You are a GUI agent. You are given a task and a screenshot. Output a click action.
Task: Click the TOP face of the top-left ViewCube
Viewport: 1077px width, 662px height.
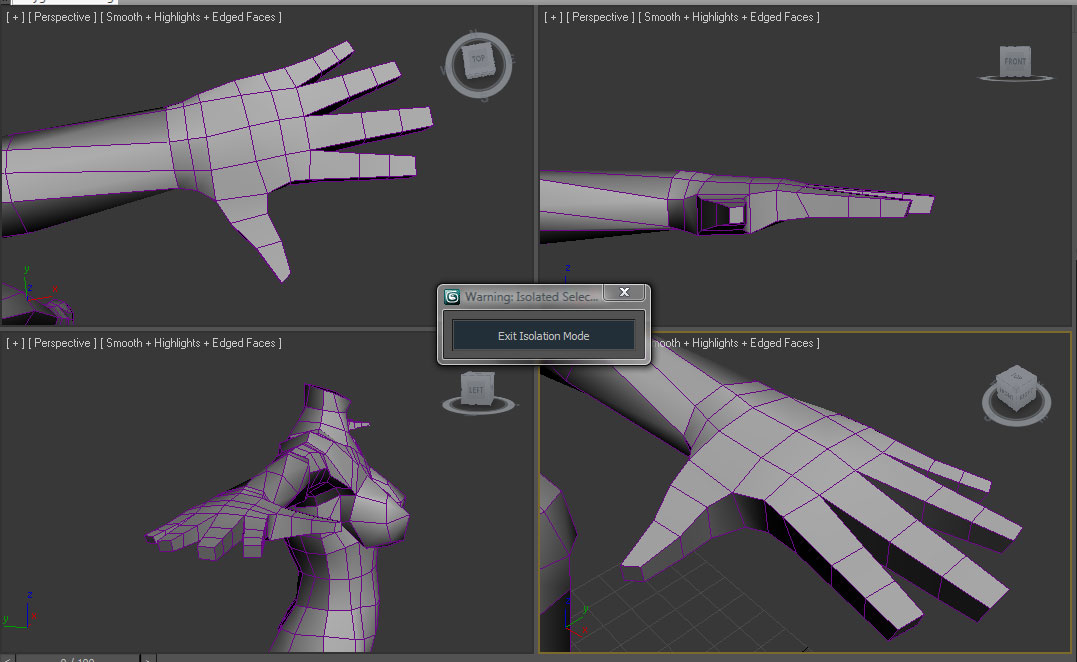478,60
